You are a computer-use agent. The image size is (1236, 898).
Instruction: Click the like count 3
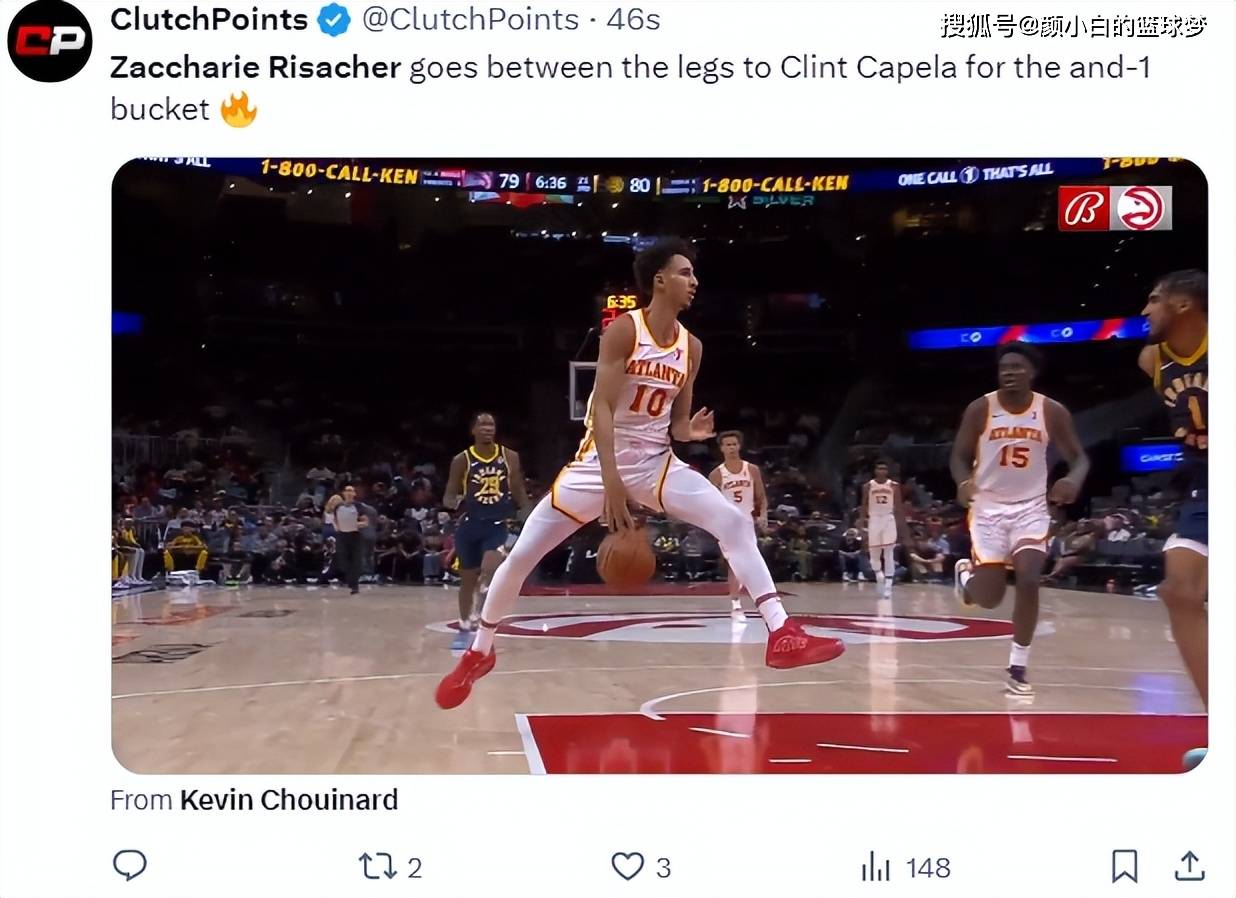(663, 868)
